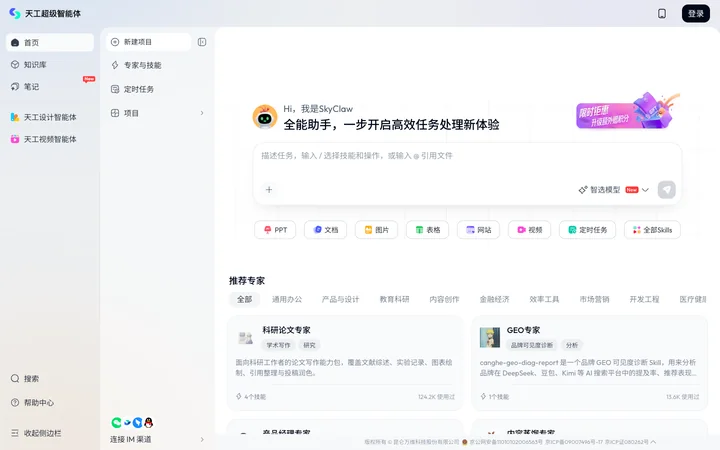This screenshot has height=450, width=720.
Task: Switch to 内容创作 tab
Action: pyautogui.click(x=444, y=299)
